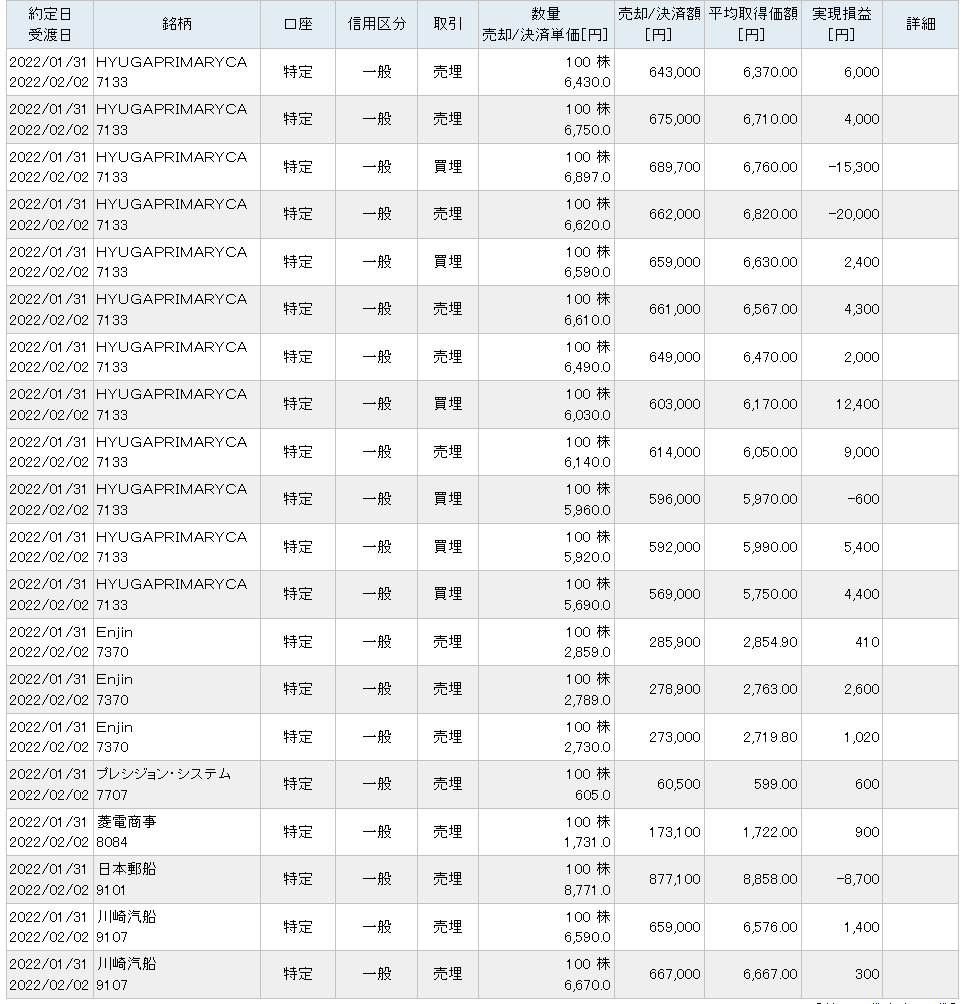Click the 日本郵船 stock name

pos(126,869)
